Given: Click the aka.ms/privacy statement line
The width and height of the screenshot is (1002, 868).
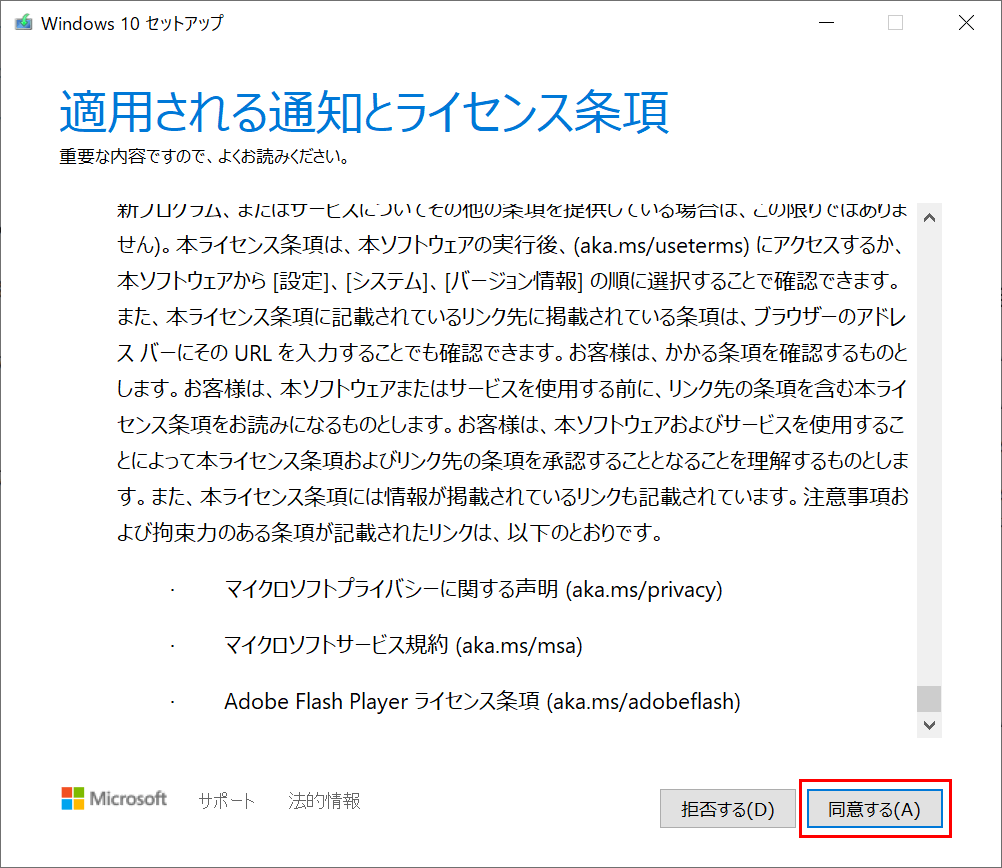Looking at the screenshot, I should point(473,590).
